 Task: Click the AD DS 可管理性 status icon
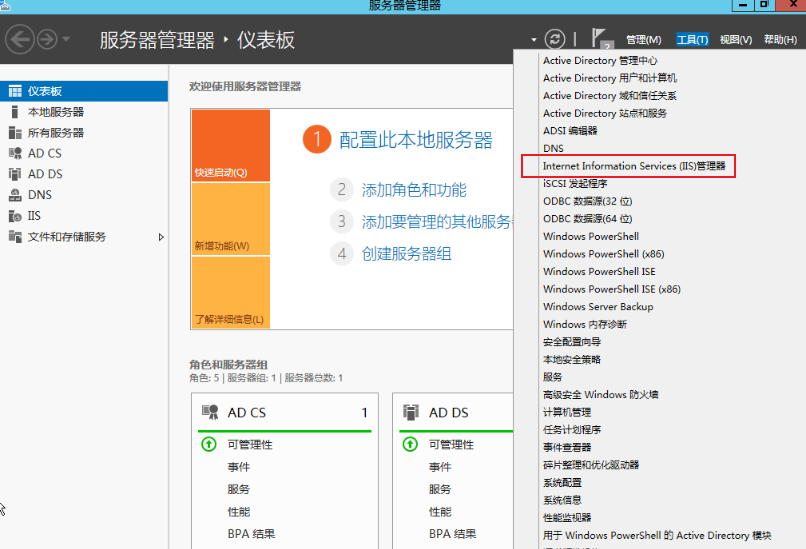click(x=410, y=444)
